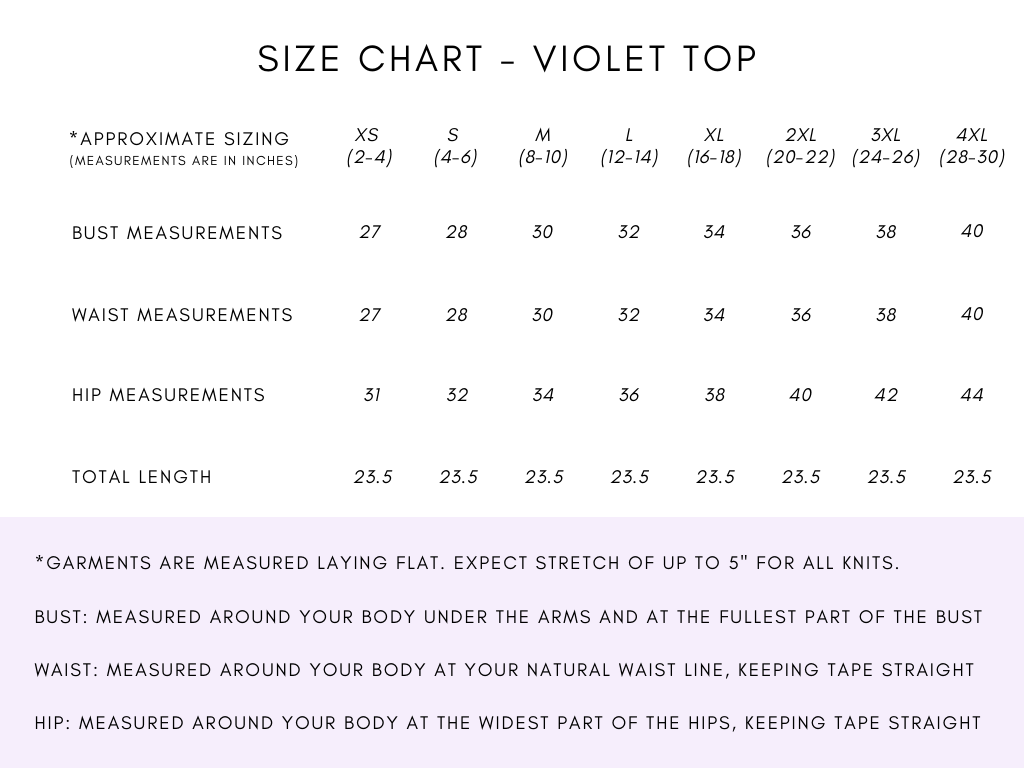1024x768 pixels.
Task: Click the Bust measuring instructions line
Action: tap(509, 617)
